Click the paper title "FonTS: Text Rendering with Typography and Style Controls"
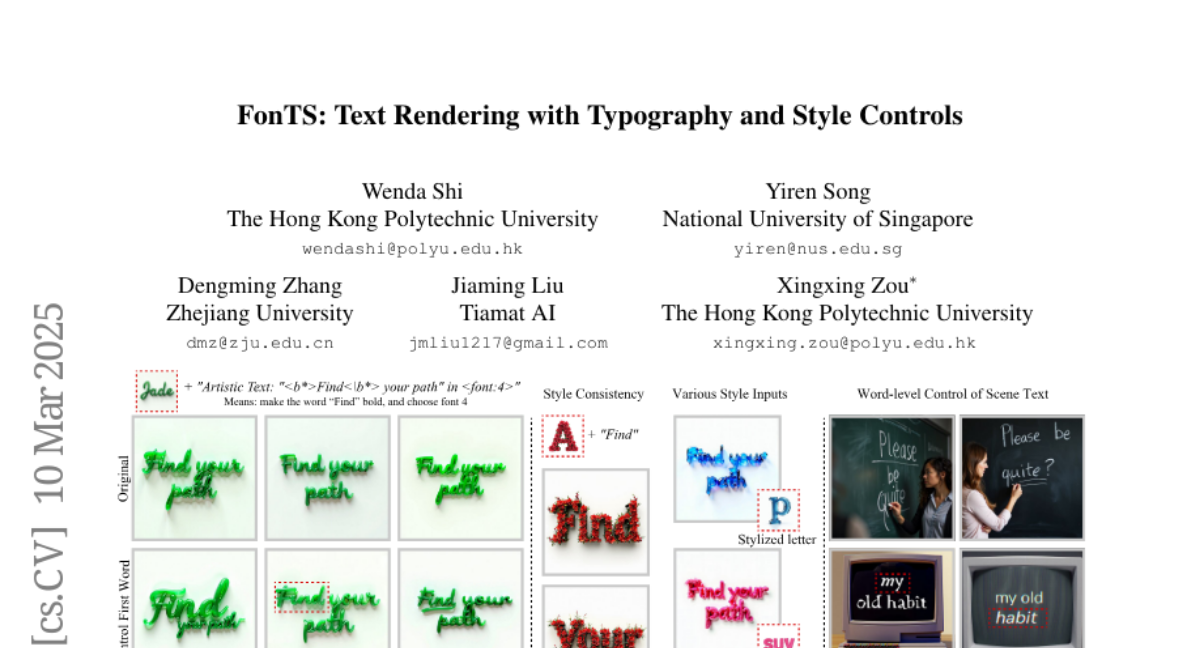Viewport: 1200px width, 648px height. point(600,116)
